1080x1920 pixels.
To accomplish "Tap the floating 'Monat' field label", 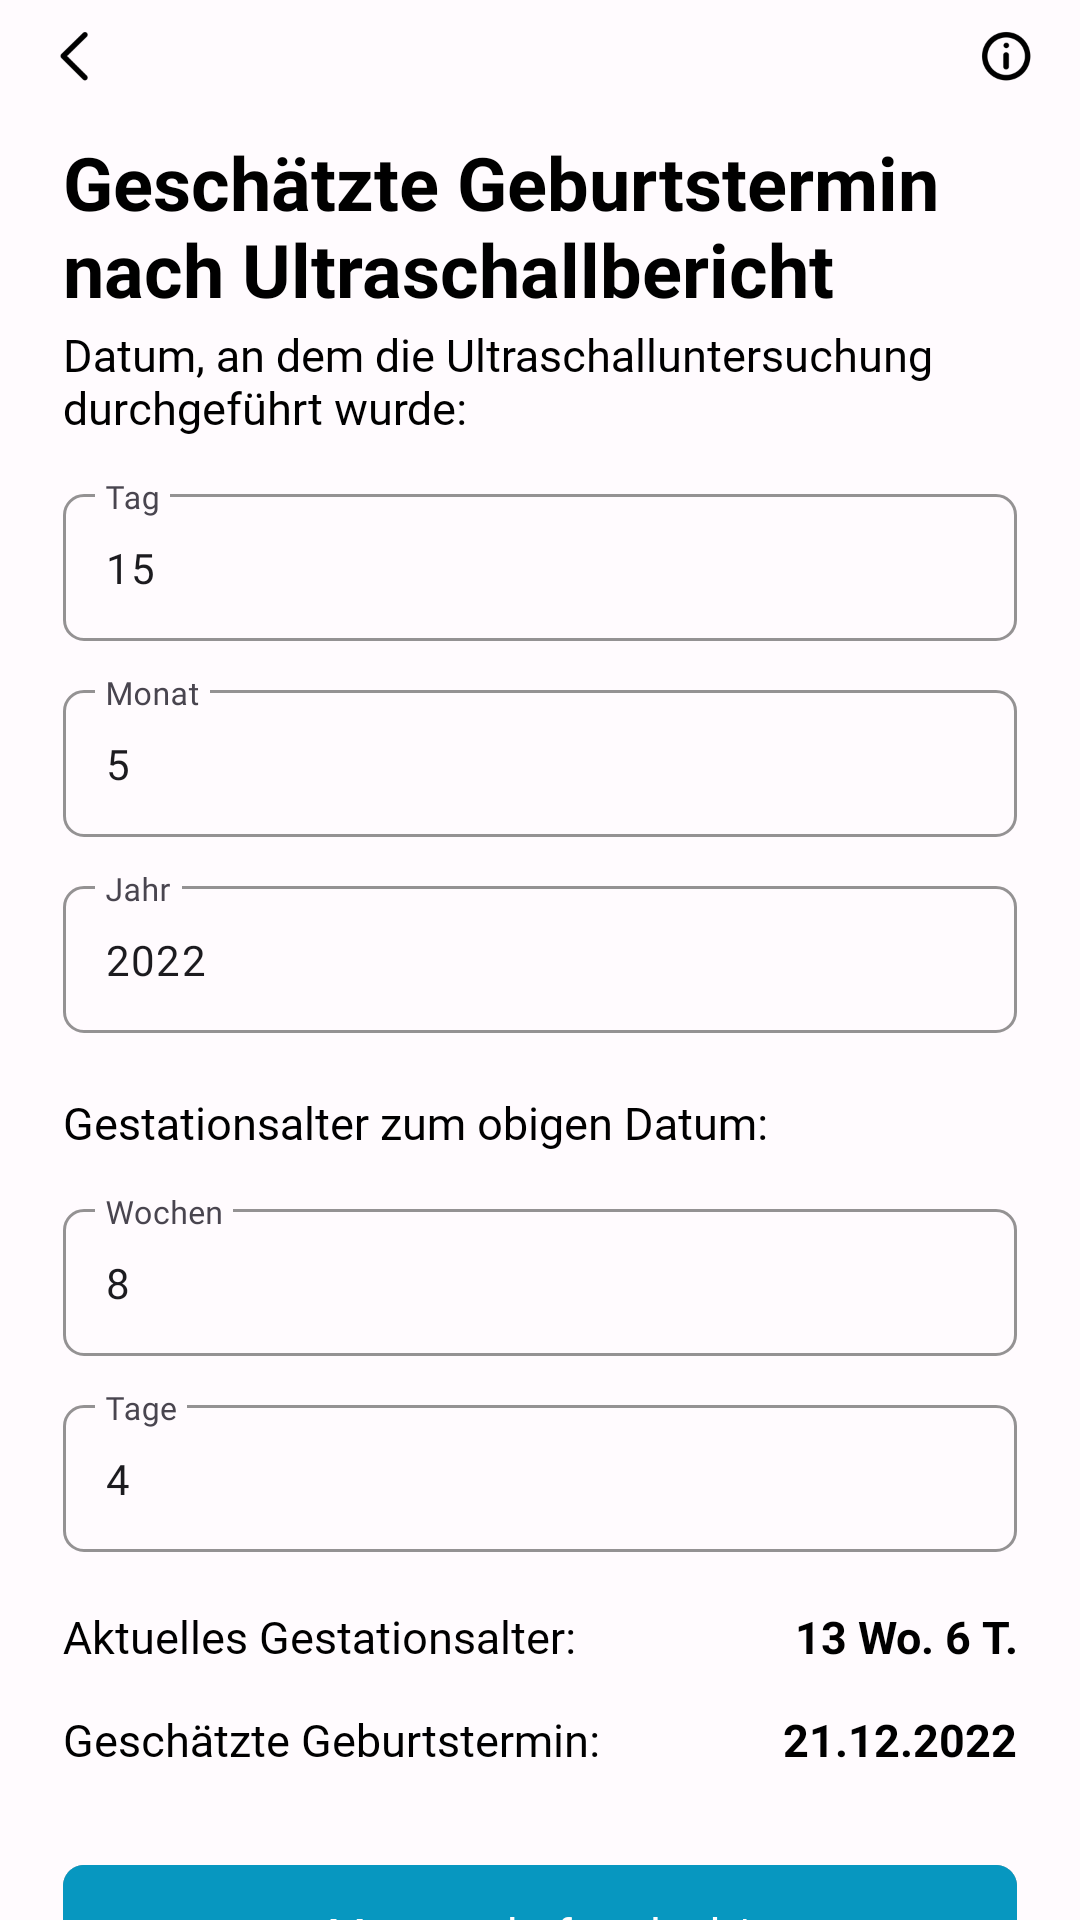I will tap(152, 694).
